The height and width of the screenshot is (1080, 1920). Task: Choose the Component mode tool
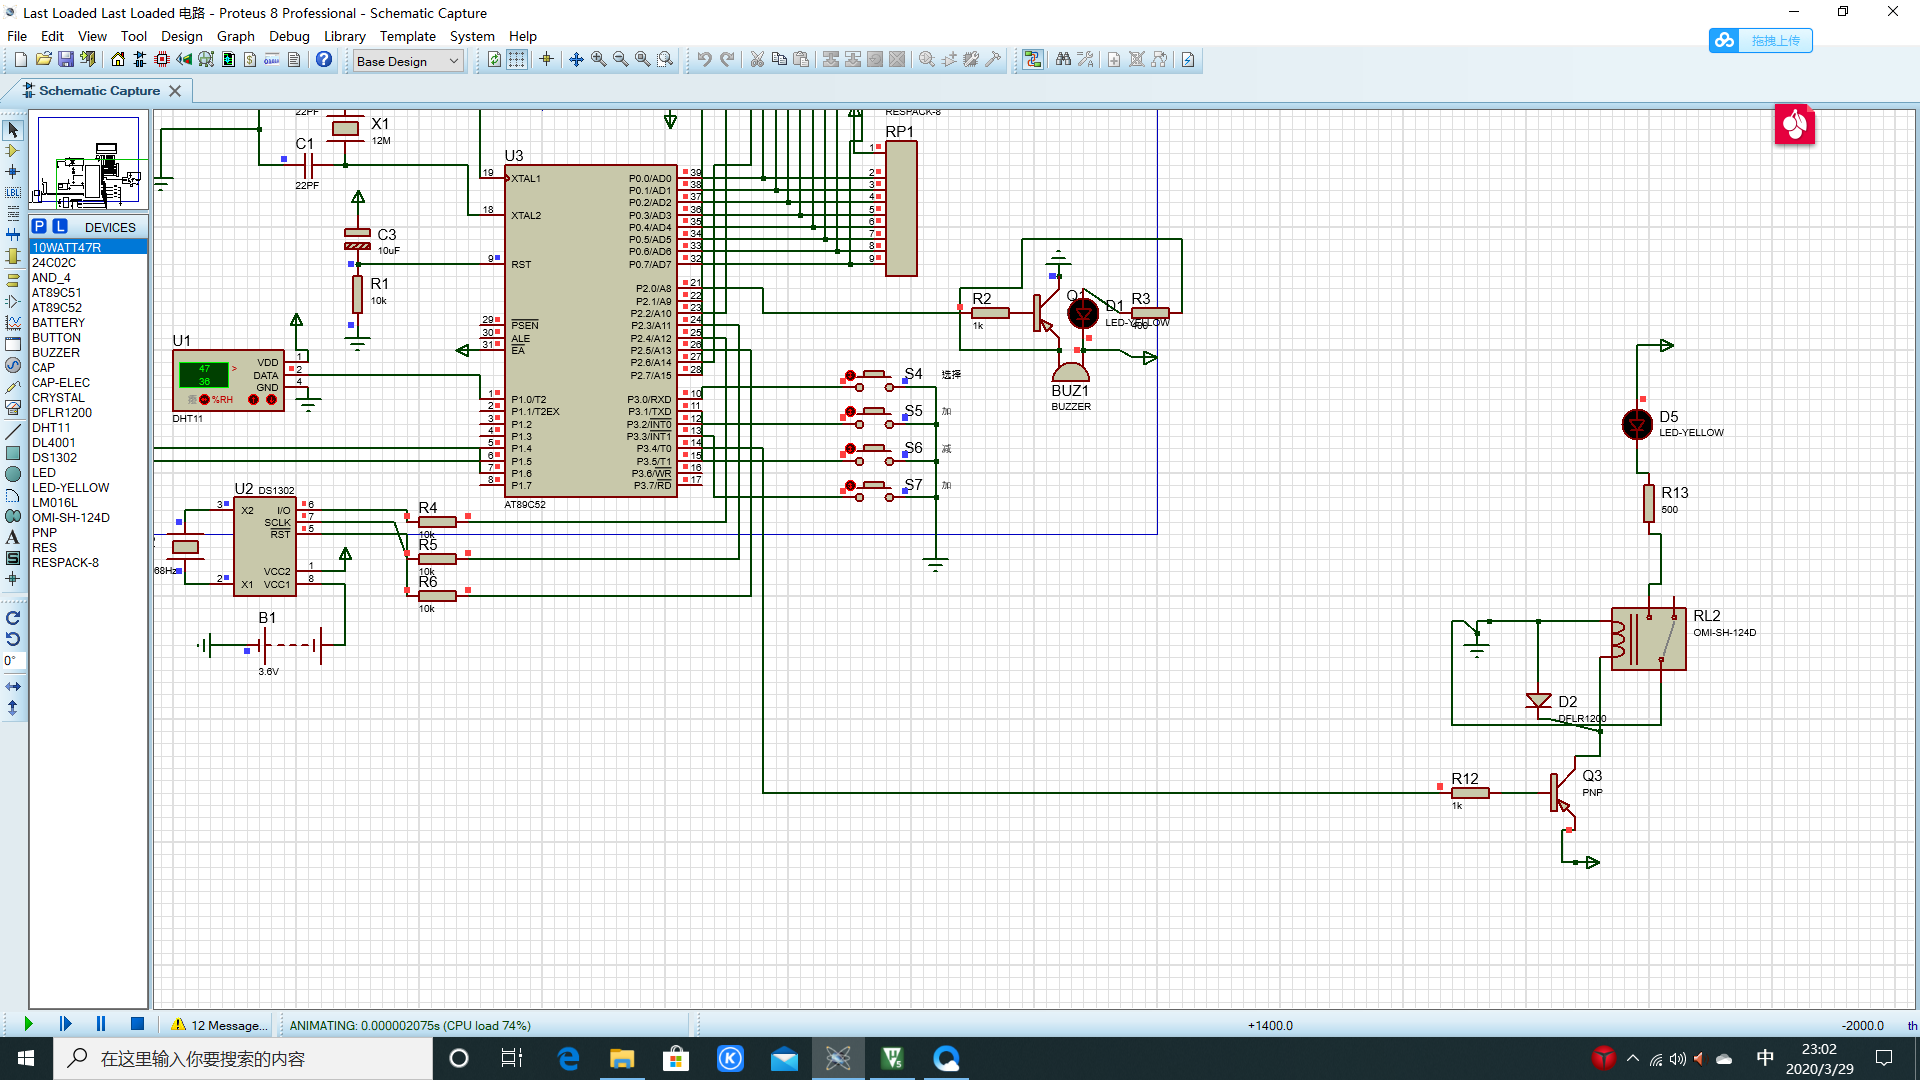[x=13, y=151]
